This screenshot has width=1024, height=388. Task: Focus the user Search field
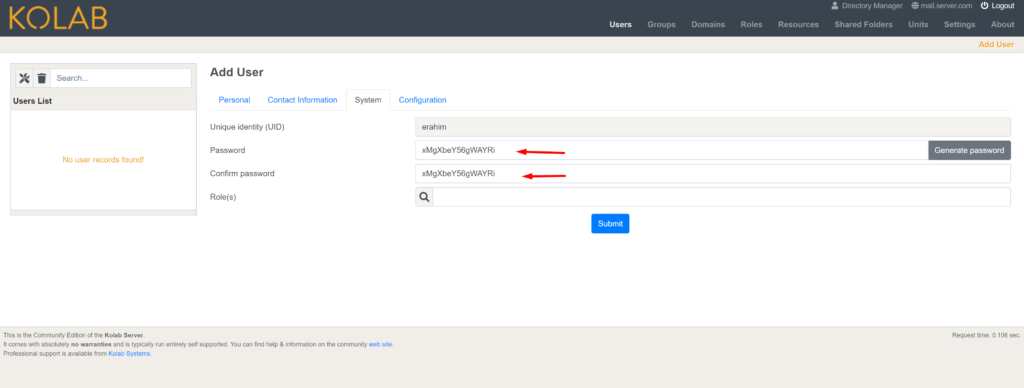tap(121, 78)
